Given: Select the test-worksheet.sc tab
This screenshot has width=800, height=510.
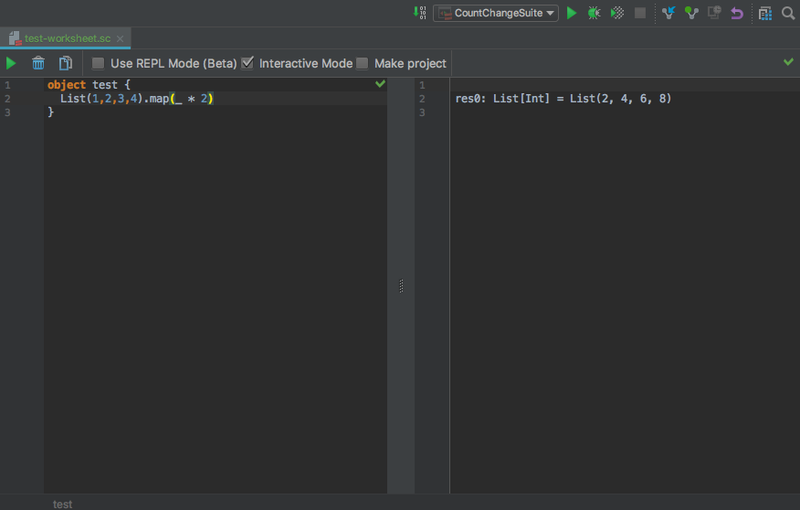Looking at the screenshot, I should (x=67, y=38).
